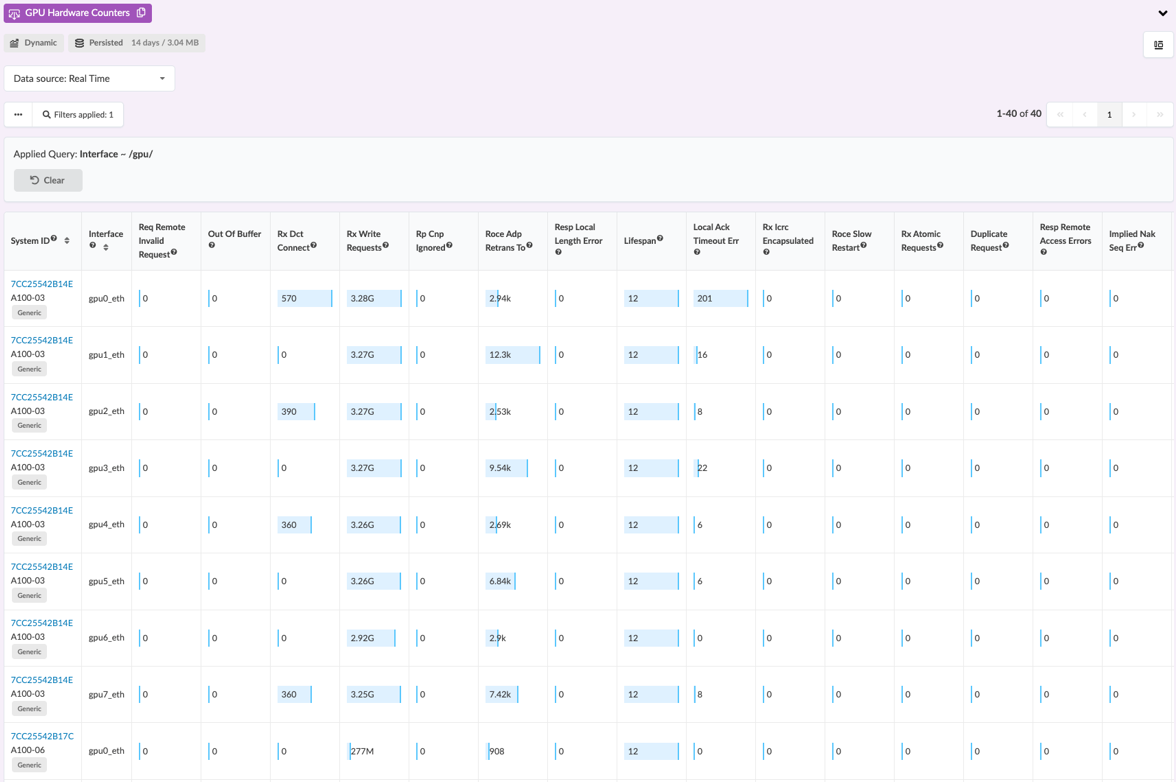Open the Data source: Real Time dropdown
Viewport: 1176px width, 782px height.
(x=89, y=79)
